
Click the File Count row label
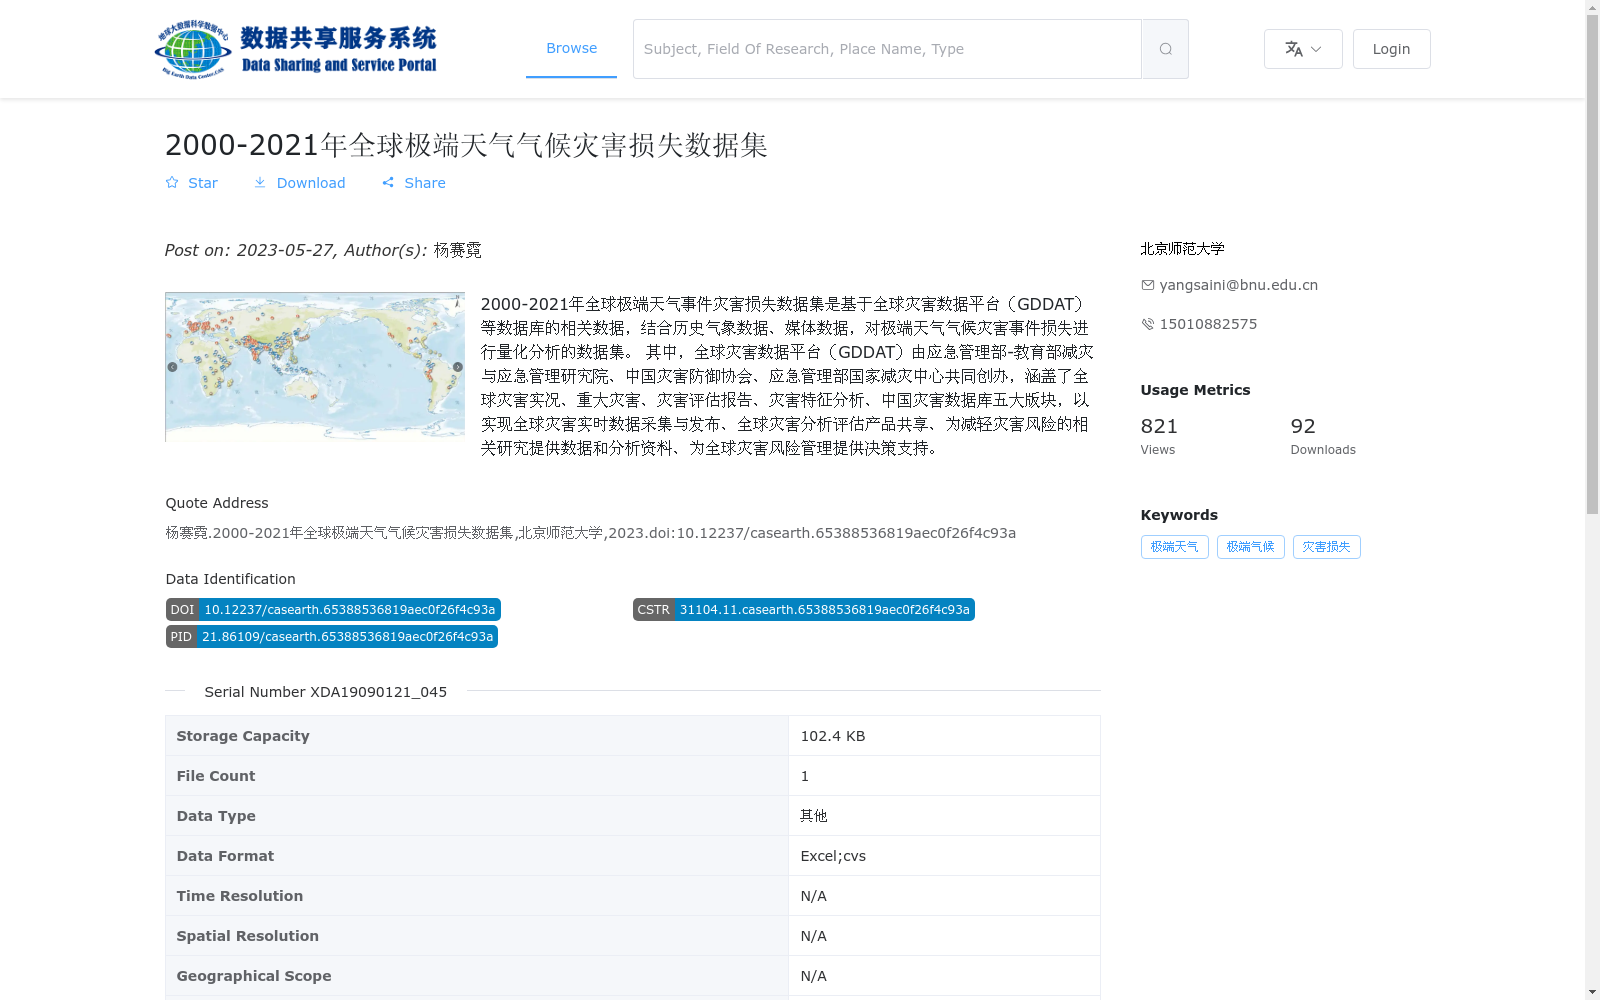click(216, 776)
